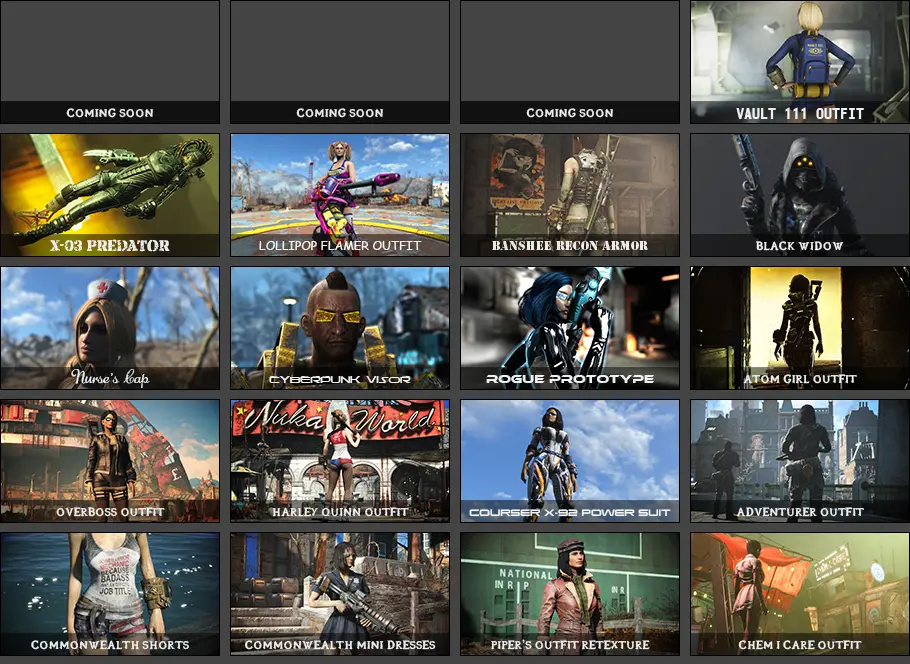
Task: Open the Piper's Outfit Retexture tile
Action: click(569, 594)
